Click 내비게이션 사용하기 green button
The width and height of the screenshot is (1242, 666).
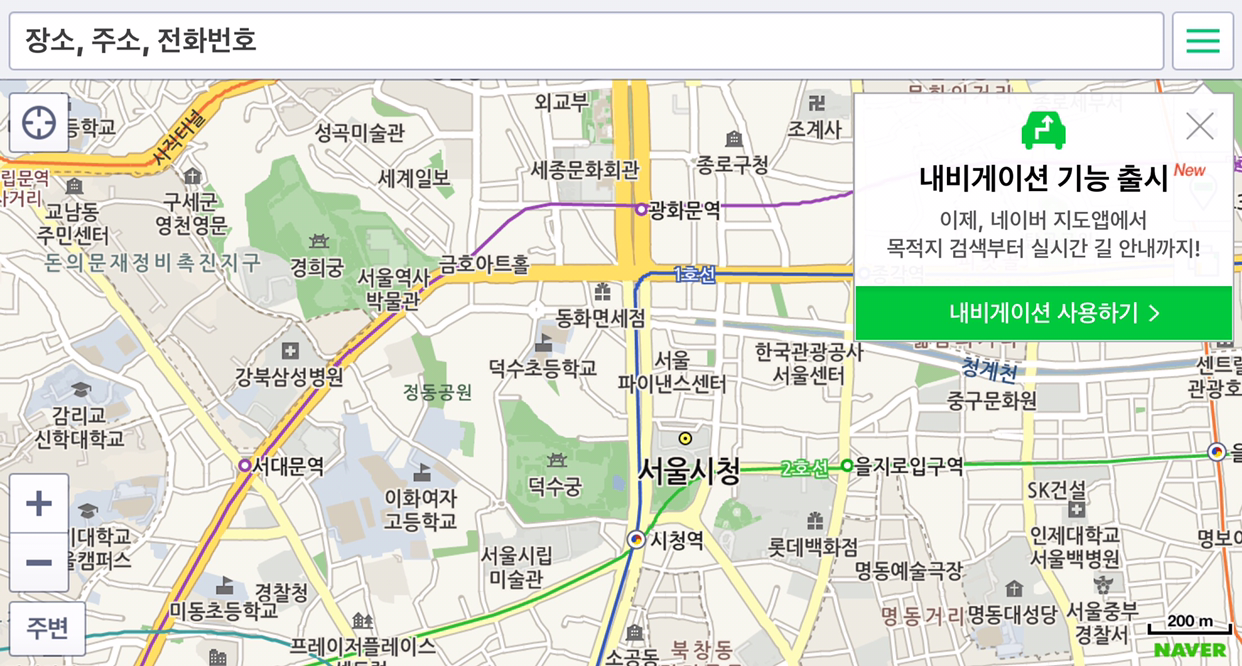click(x=1044, y=313)
